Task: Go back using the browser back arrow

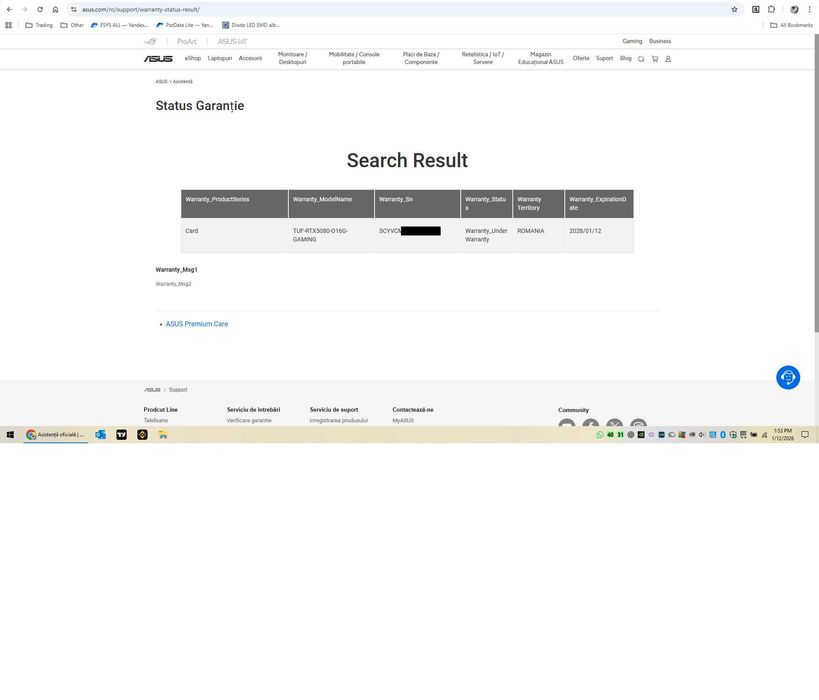Action: pos(9,9)
